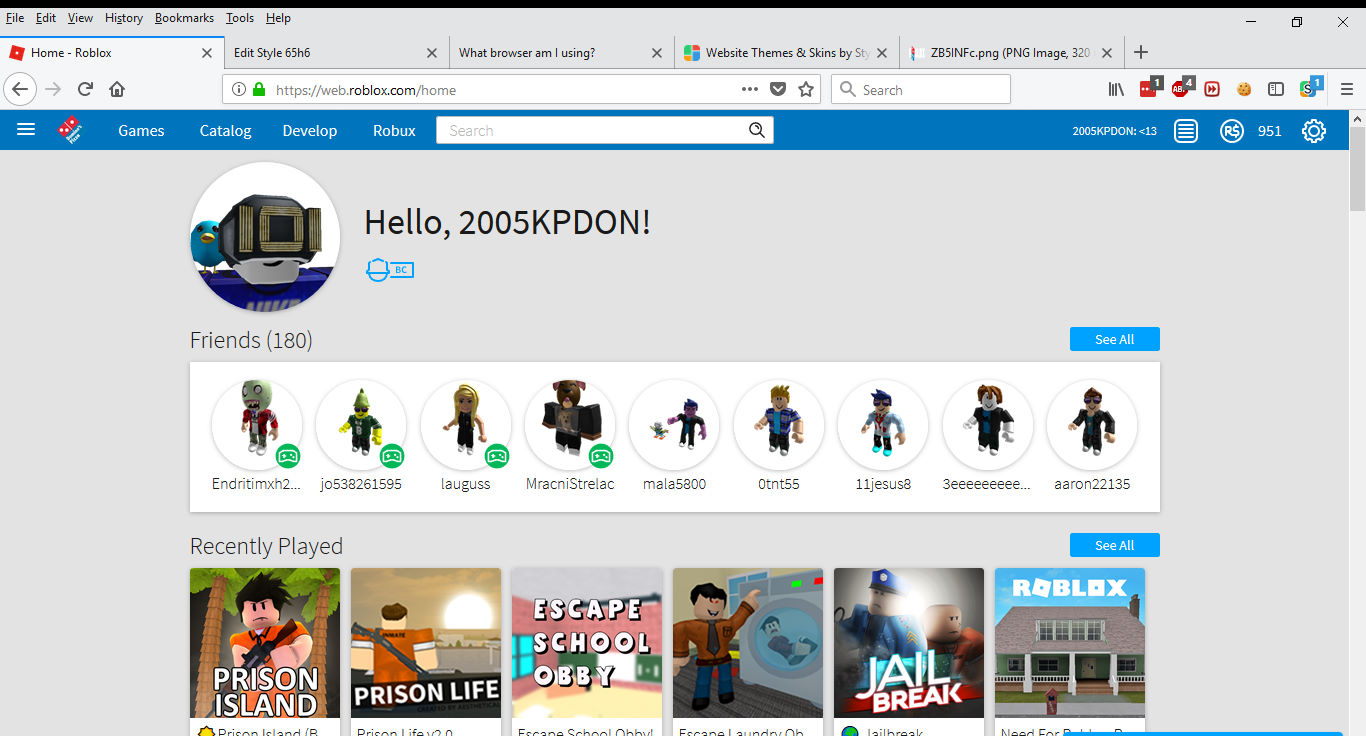Switch to Website Themes & Skins tab
The image size is (1366, 736).
[x=786, y=53]
